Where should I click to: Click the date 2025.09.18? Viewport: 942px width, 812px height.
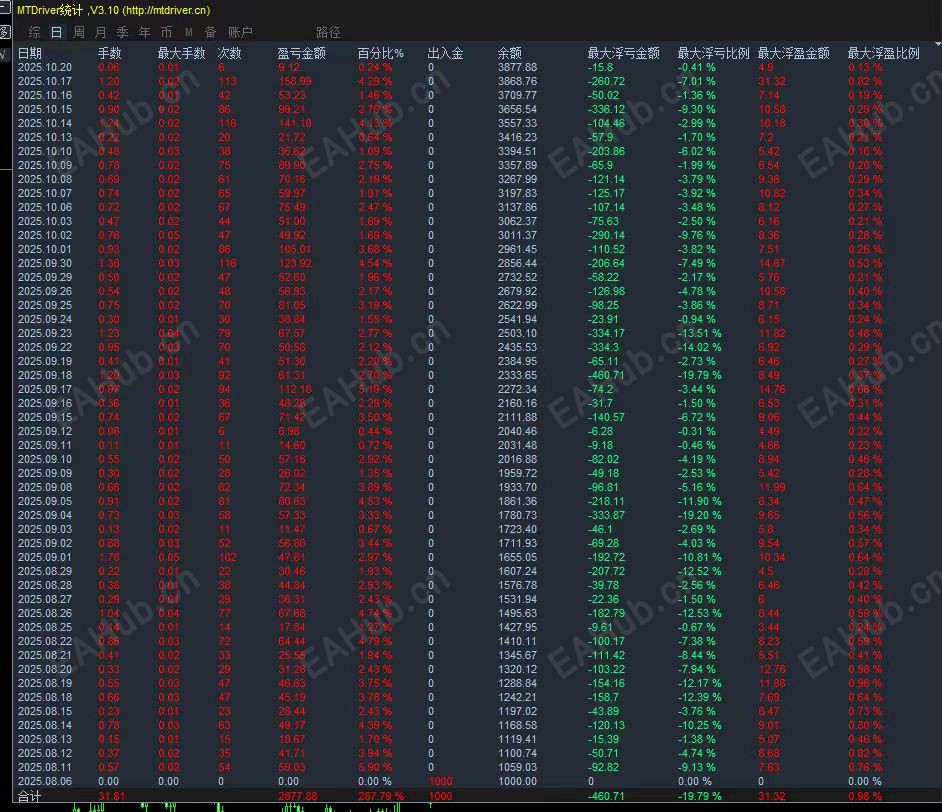pyautogui.click(x=45, y=375)
